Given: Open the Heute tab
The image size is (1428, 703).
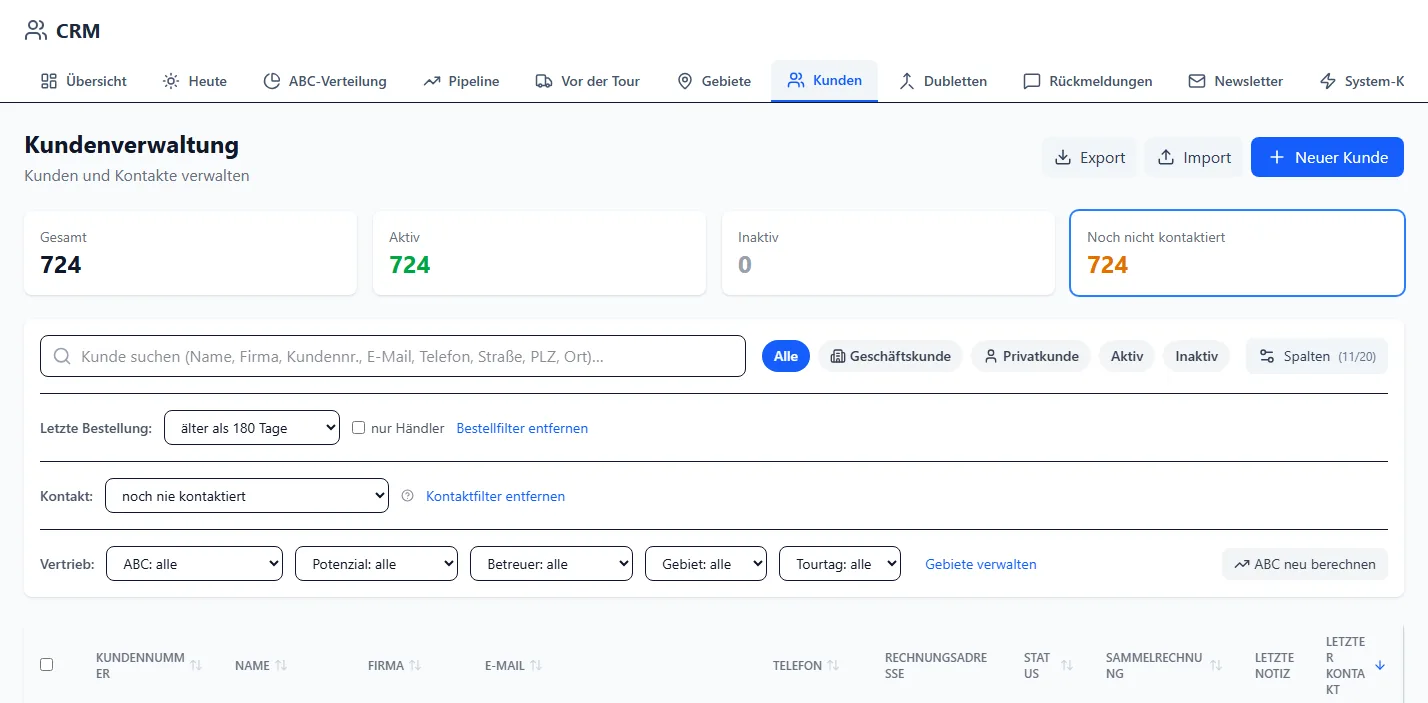Looking at the screenshot, I should 195,81.
